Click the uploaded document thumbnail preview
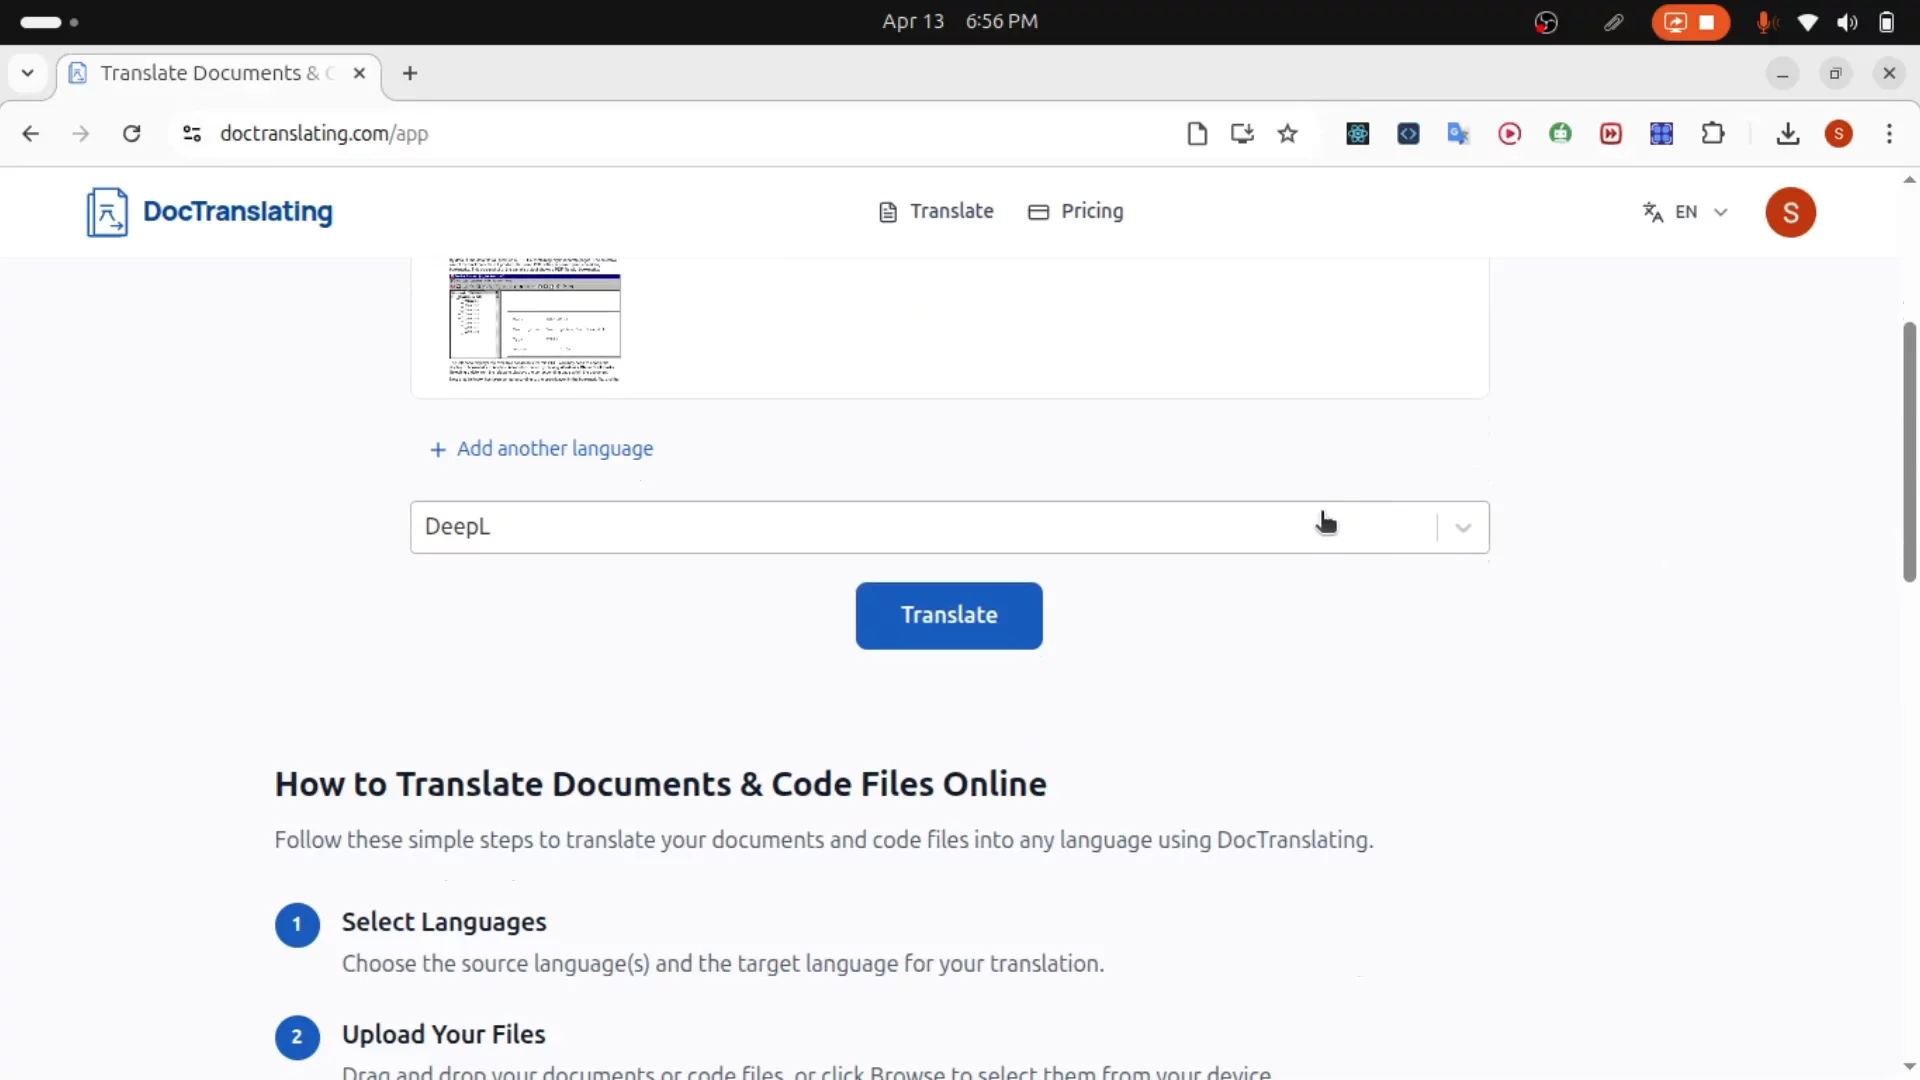The image size is (1920, 1080). pos(535,320)
